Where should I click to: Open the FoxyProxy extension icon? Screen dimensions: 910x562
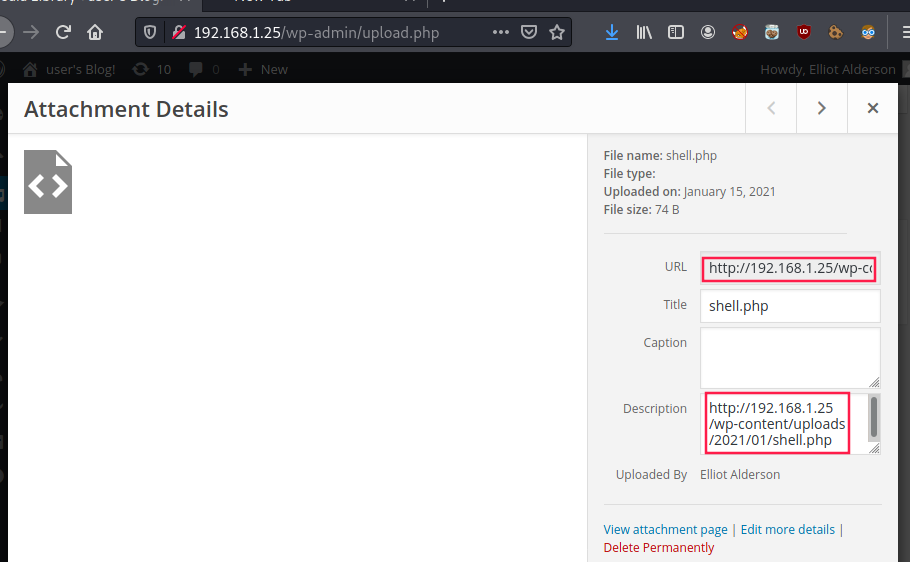coord(739,32)
